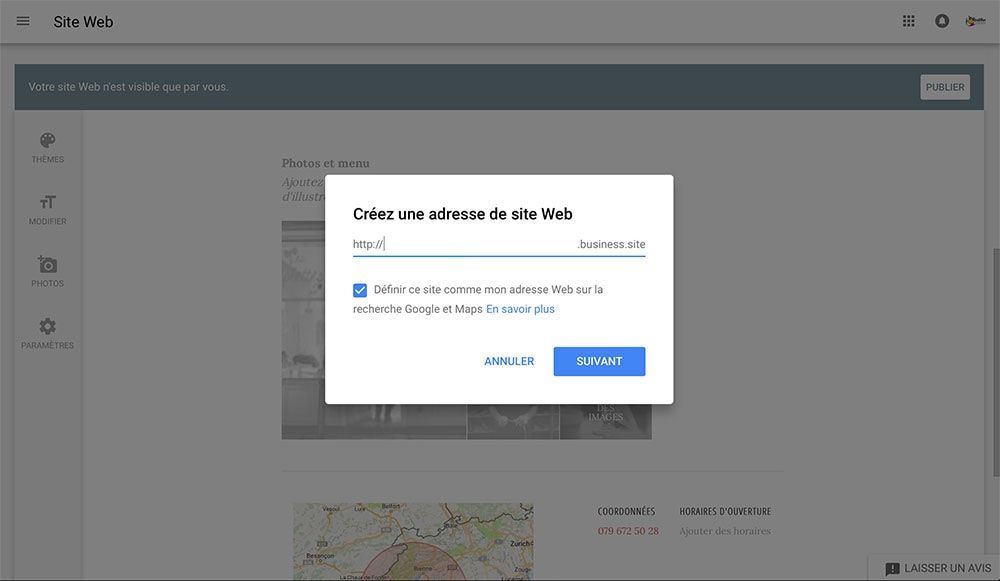Open the hamburger main menu
The image size is (1000, 581).
23,21
